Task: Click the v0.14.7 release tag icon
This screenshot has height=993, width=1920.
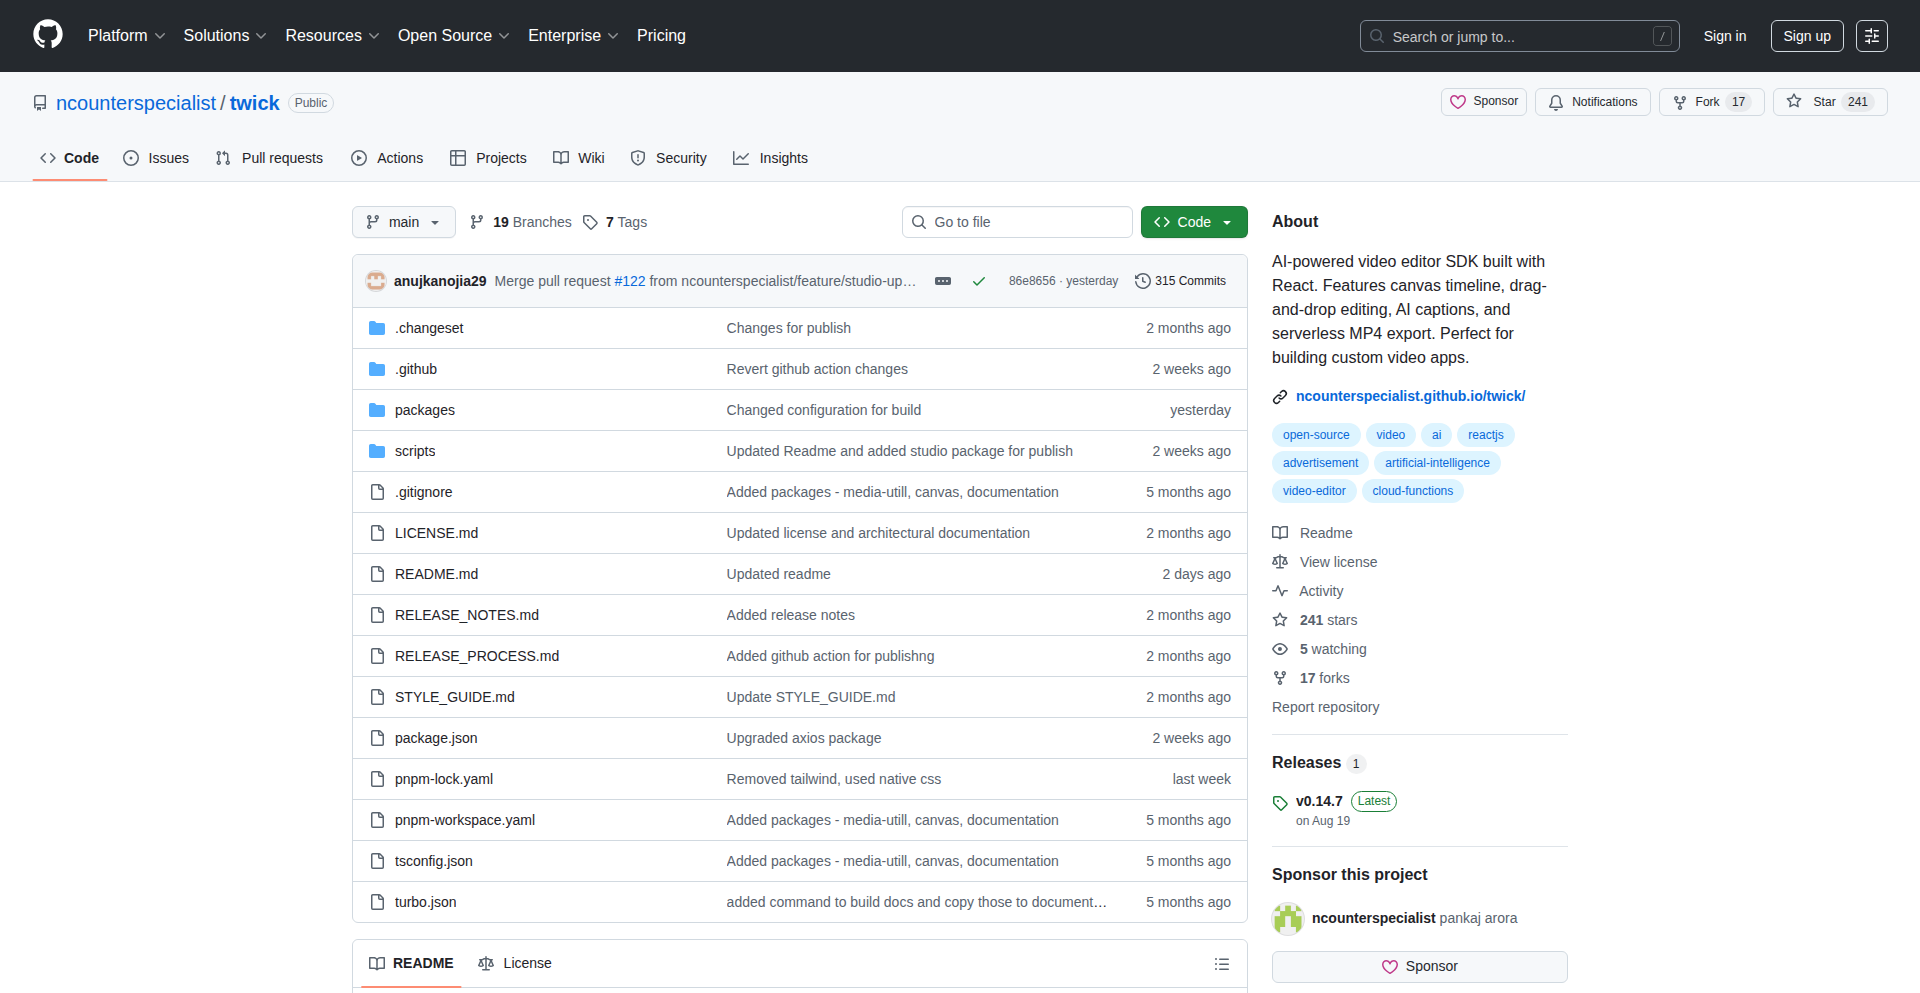Action: pos(1280,803)
